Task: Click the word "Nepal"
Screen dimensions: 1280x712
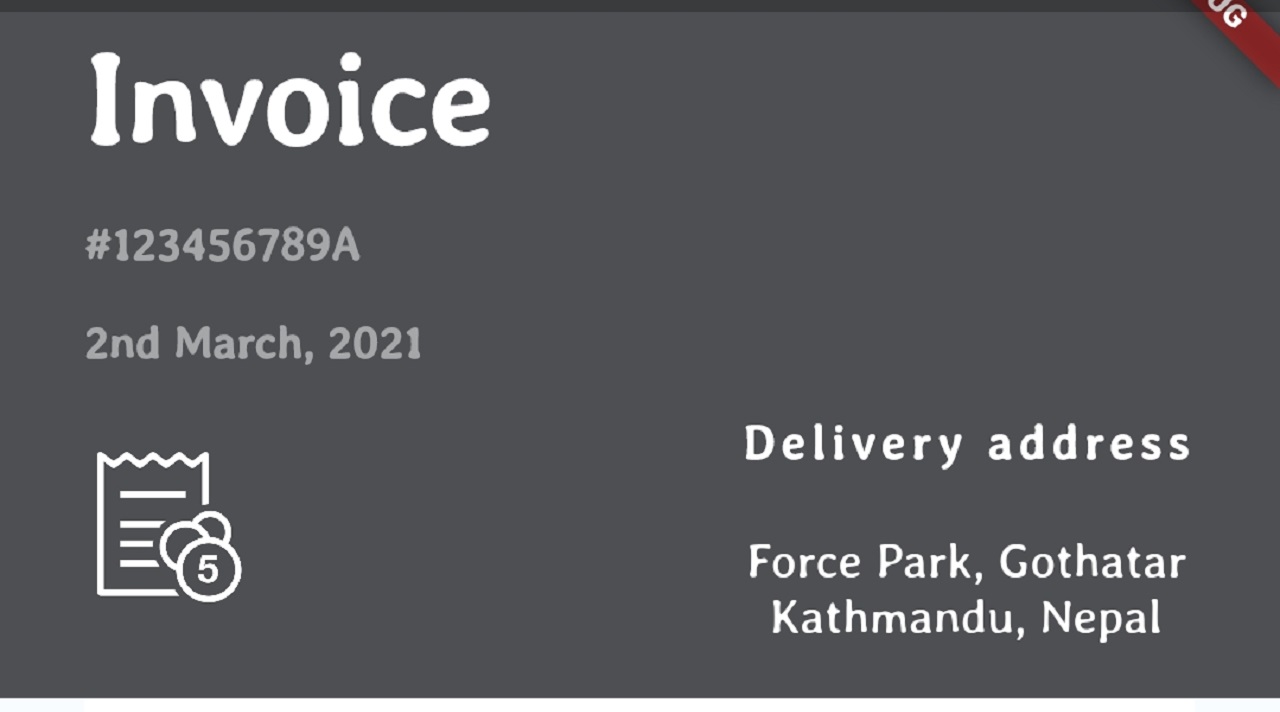Action: pos(1101,617)
